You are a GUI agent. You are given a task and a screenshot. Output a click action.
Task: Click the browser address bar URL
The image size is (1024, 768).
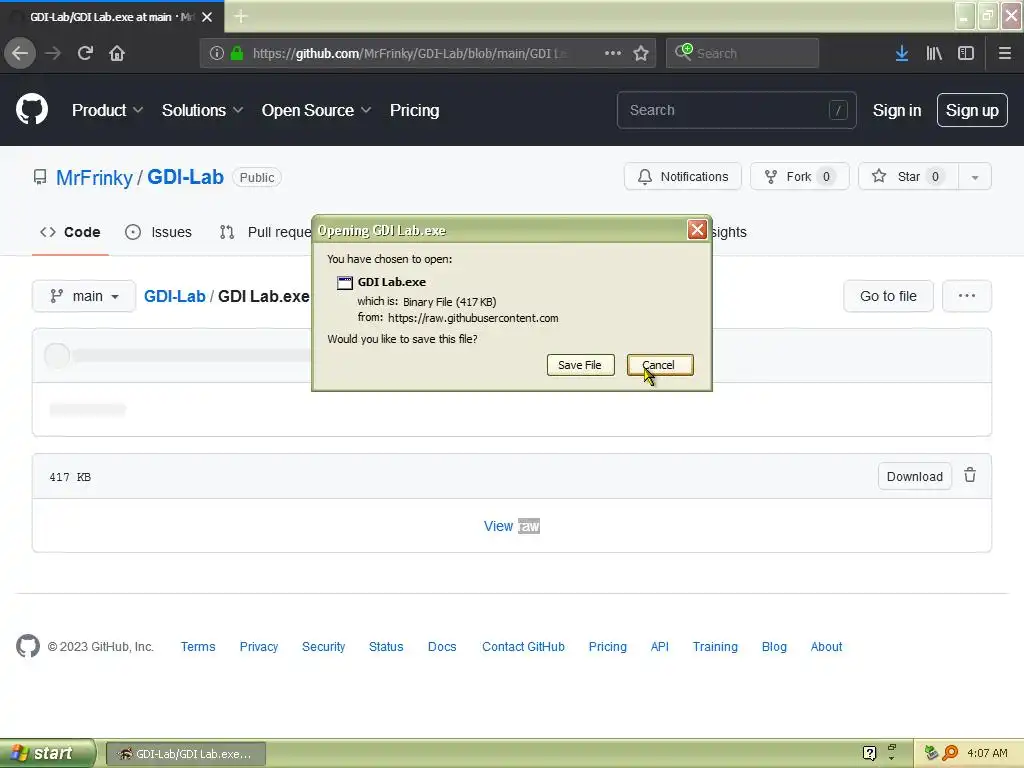click(x=410, y=53)
